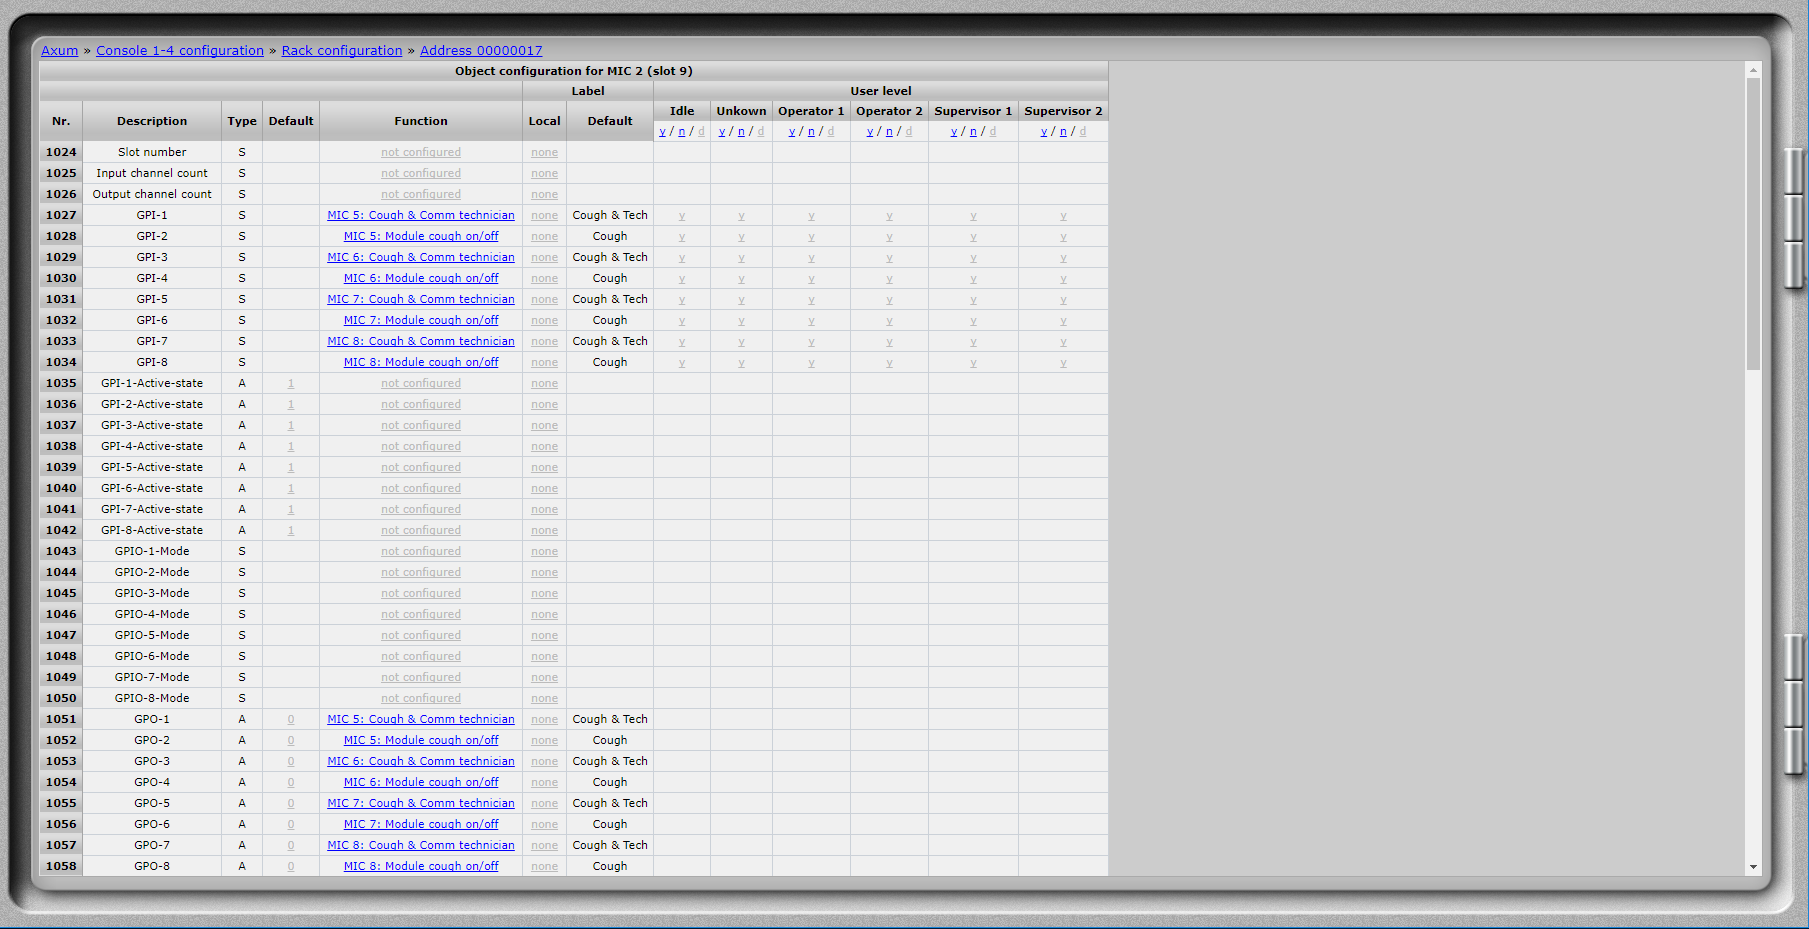The height and width of the screenshot is (929, 1809).
Task: Set Supervisor 1 column to 'y' in header
Action: 954,132
